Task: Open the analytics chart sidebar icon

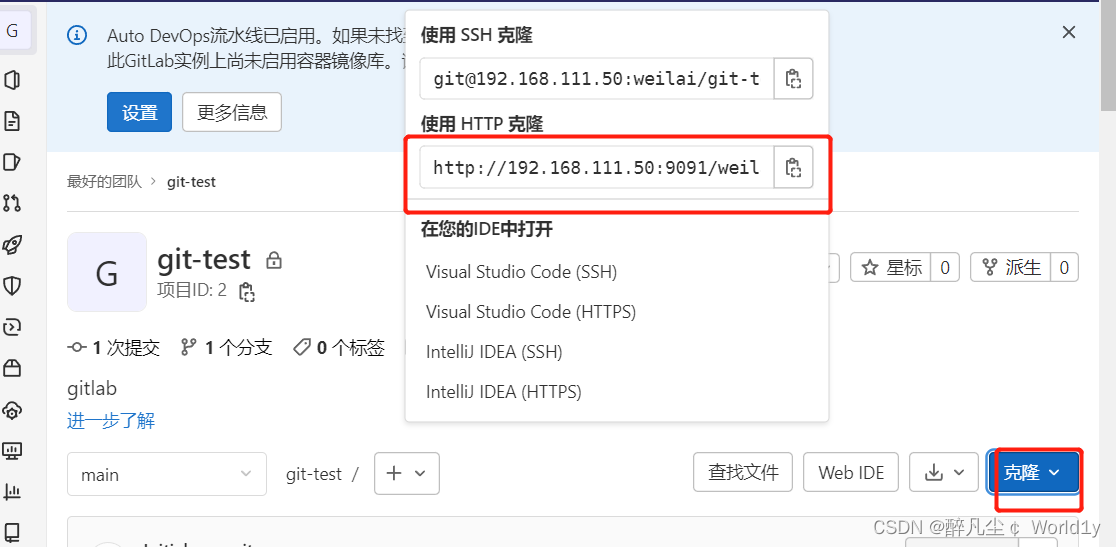Action: [x=12, y=492]
